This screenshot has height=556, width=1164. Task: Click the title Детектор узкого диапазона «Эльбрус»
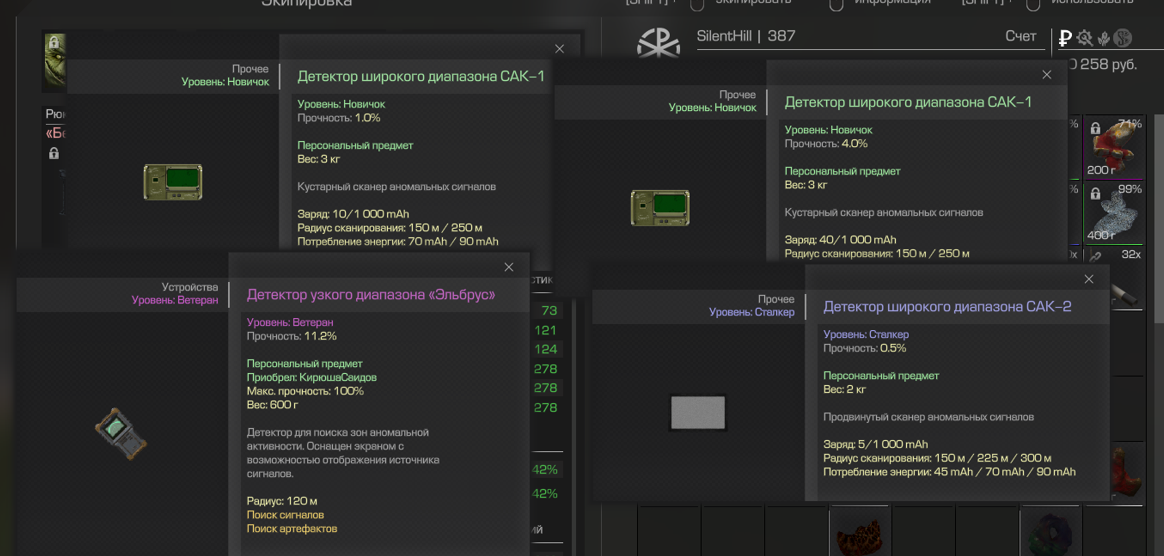pos(371,295)
